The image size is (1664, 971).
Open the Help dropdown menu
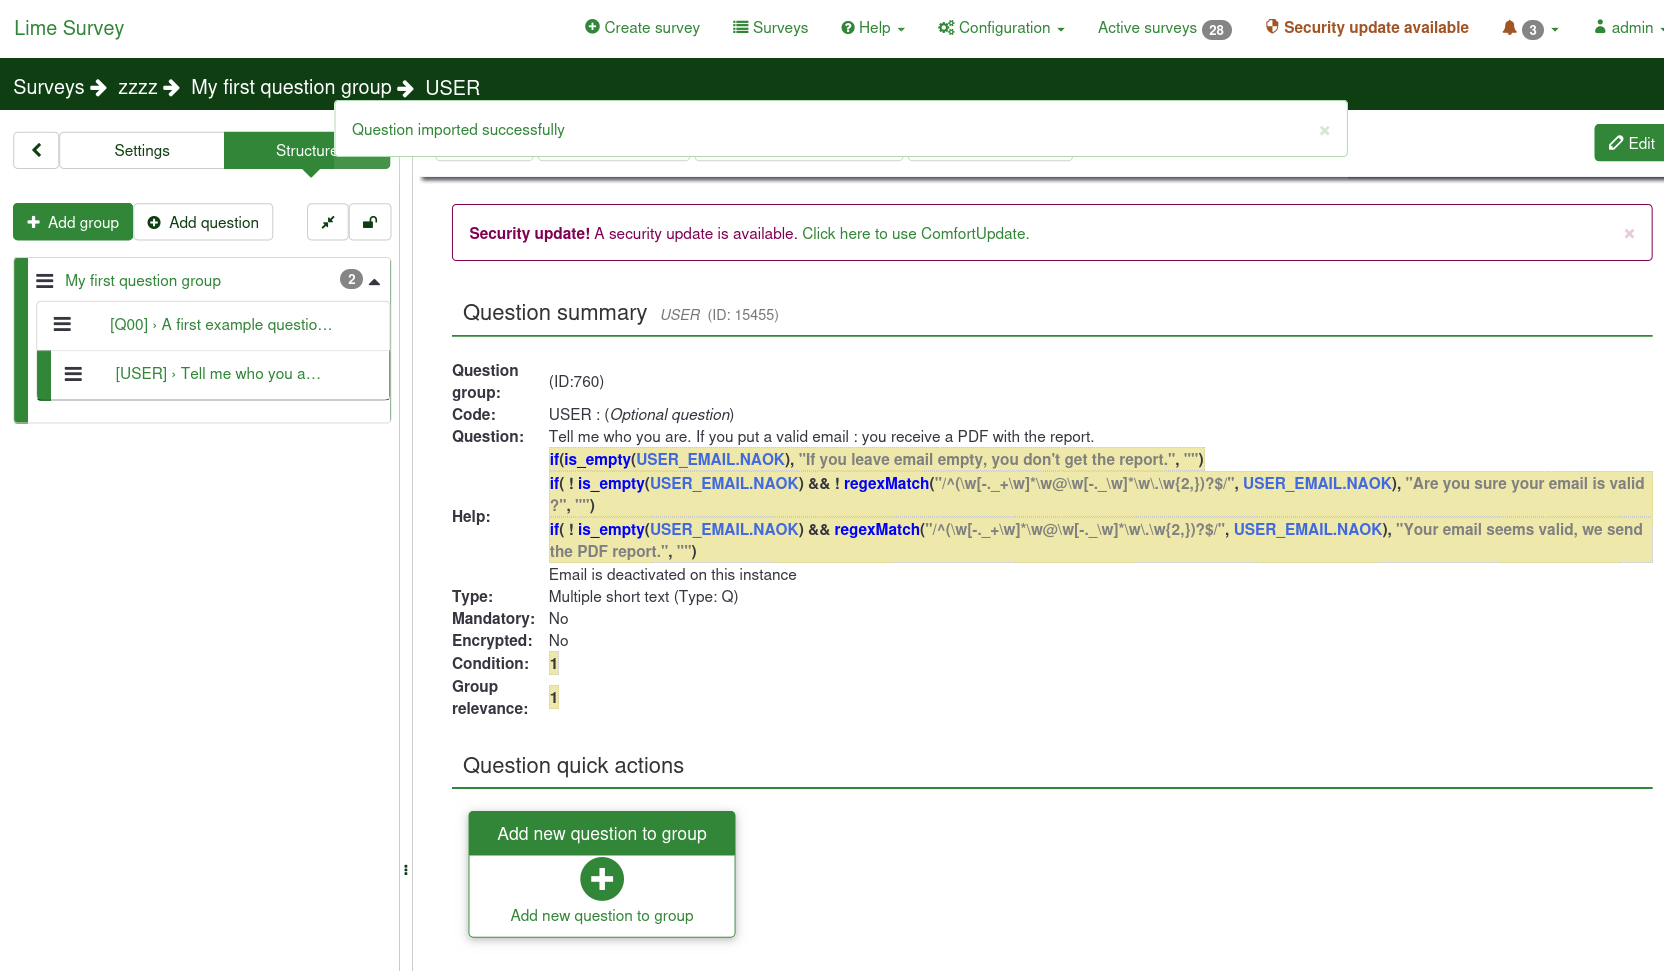(x=873, y=28)
